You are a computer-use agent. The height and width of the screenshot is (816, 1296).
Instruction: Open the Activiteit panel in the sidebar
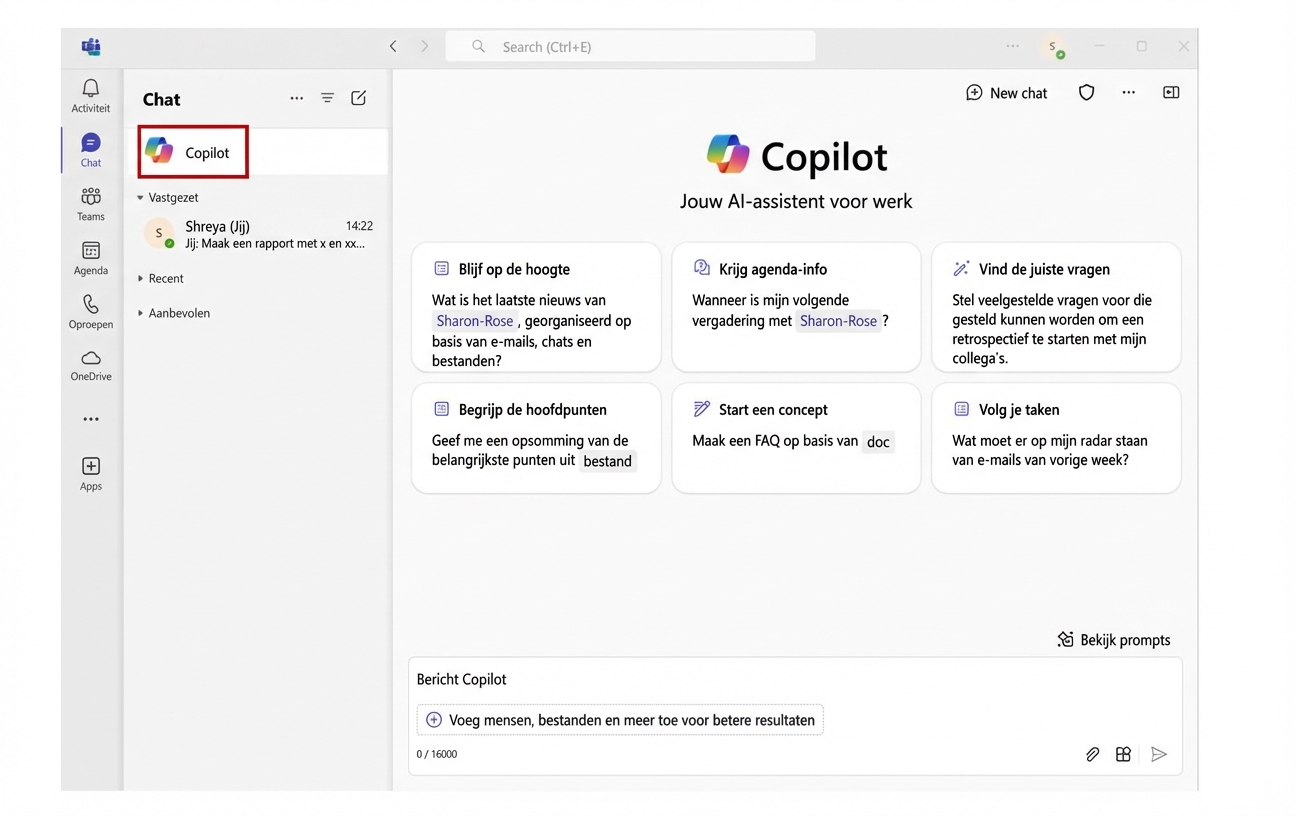(90, 95)
